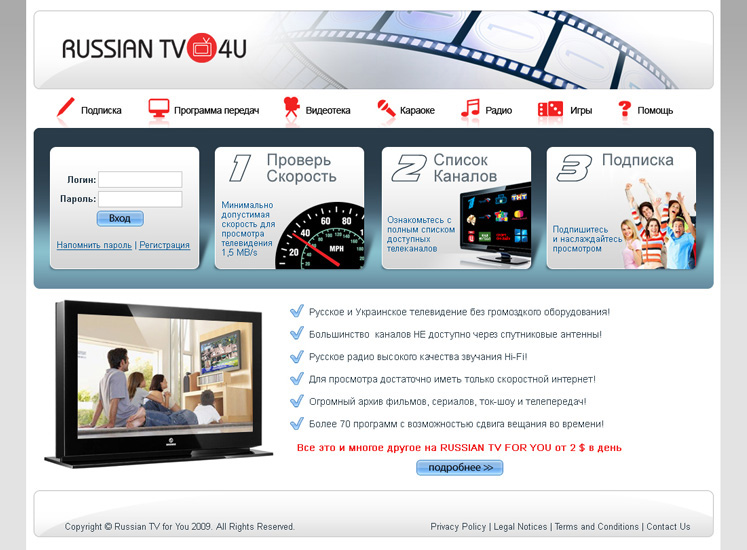Click the question mark Помощь icon
The image size is (747, 550).
[x=624, y=109]
